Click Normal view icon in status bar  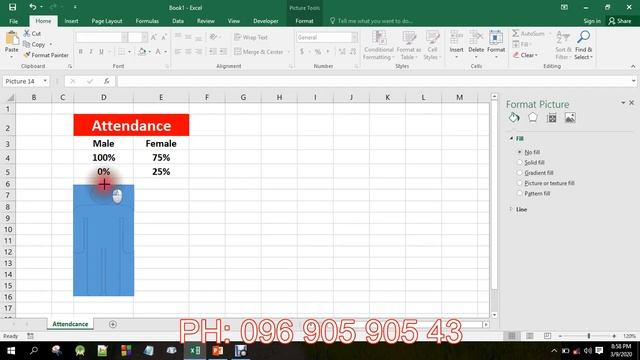pos(512,336)
